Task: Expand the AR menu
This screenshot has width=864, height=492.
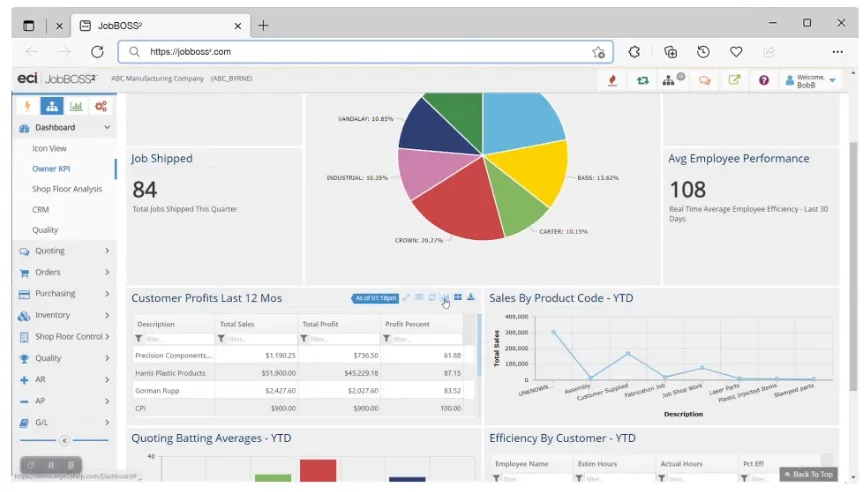Action: (65, 380)
